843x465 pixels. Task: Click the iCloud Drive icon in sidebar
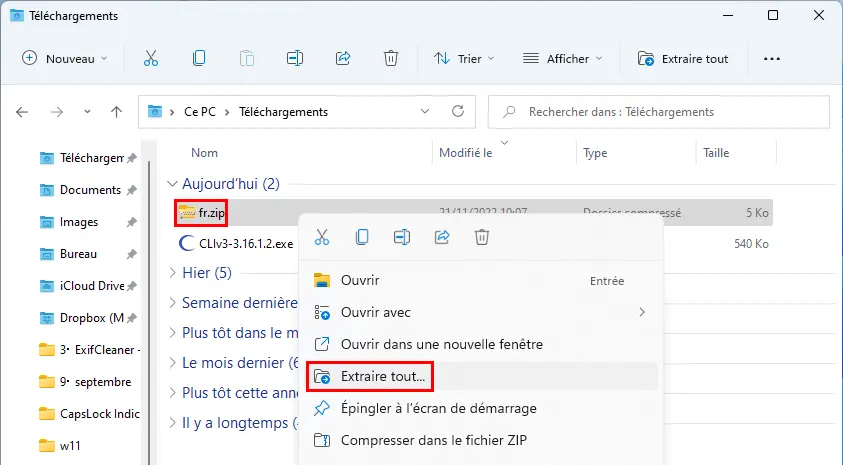click(47, 286)
